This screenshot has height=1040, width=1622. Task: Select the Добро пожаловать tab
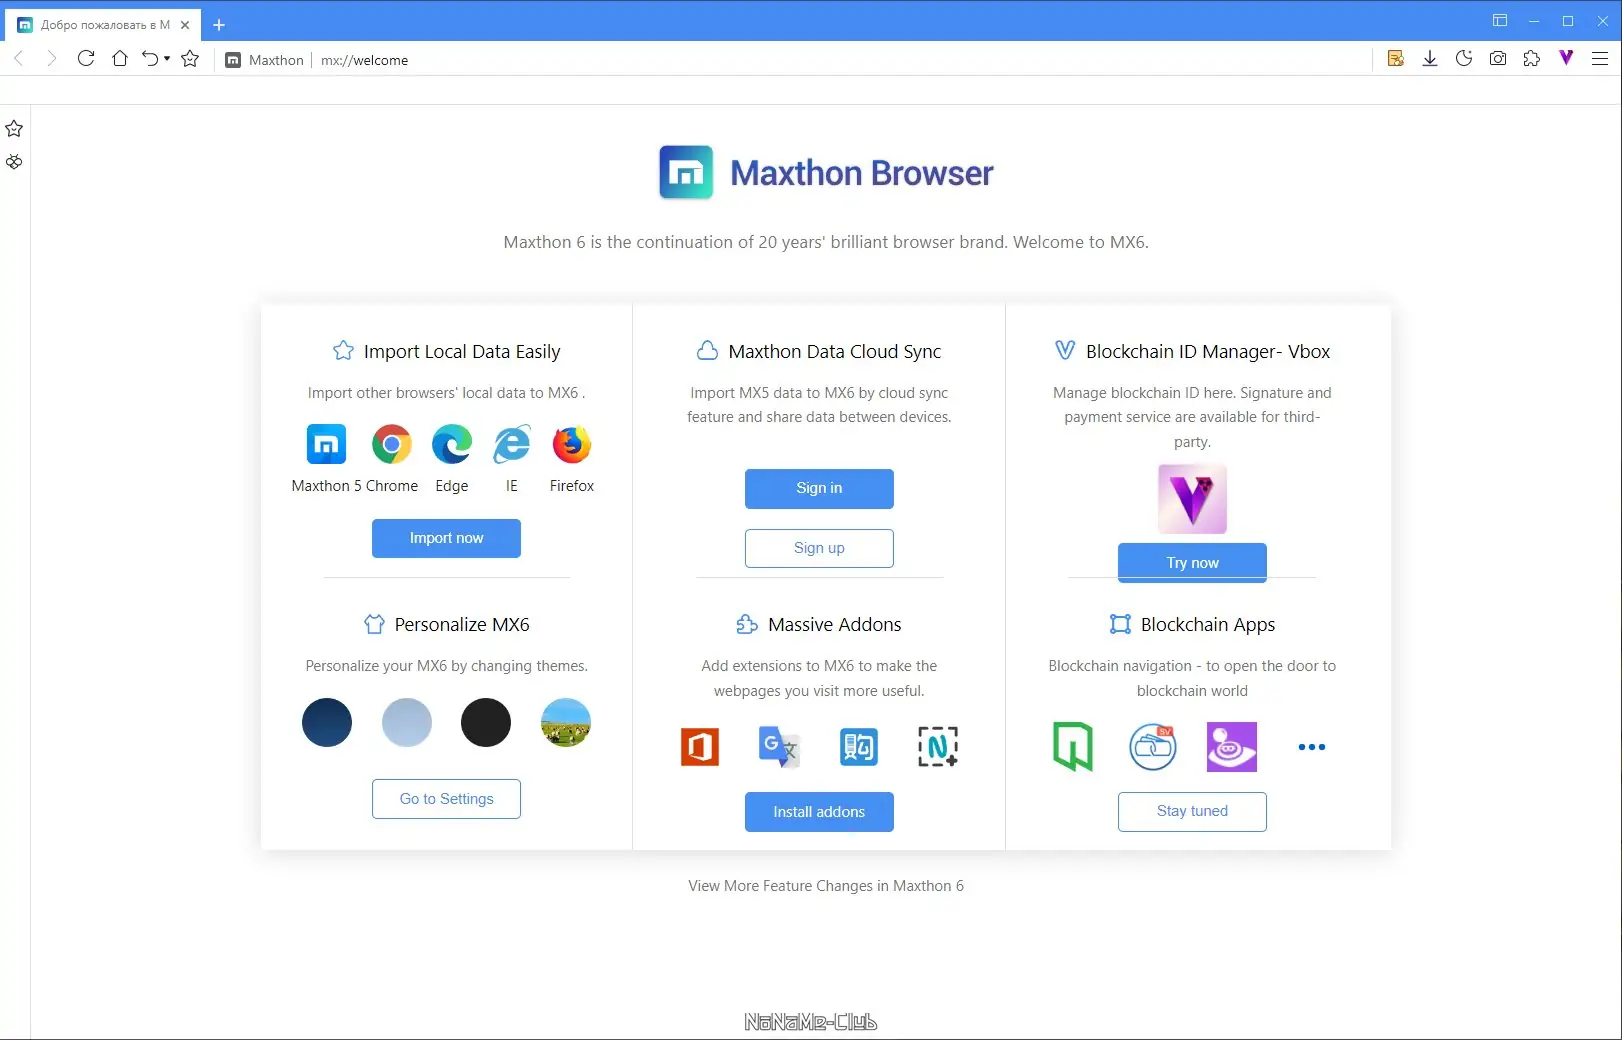[104, 25]
